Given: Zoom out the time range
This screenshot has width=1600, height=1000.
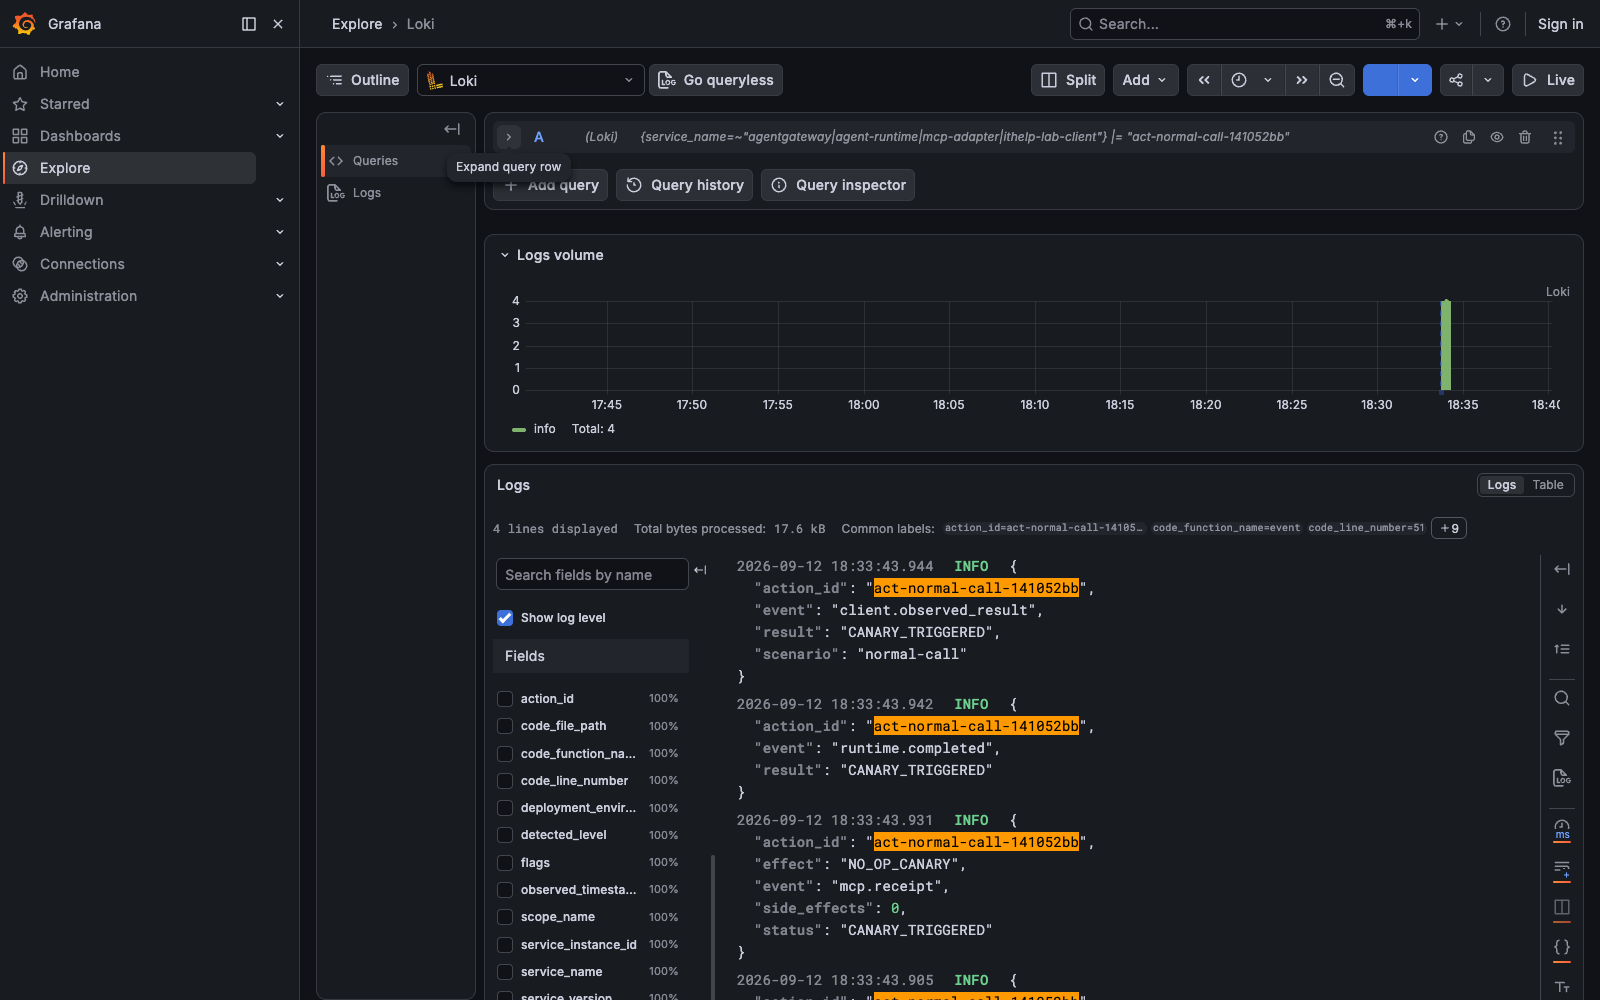Looking at the screenshot, I should [1337, 80].
